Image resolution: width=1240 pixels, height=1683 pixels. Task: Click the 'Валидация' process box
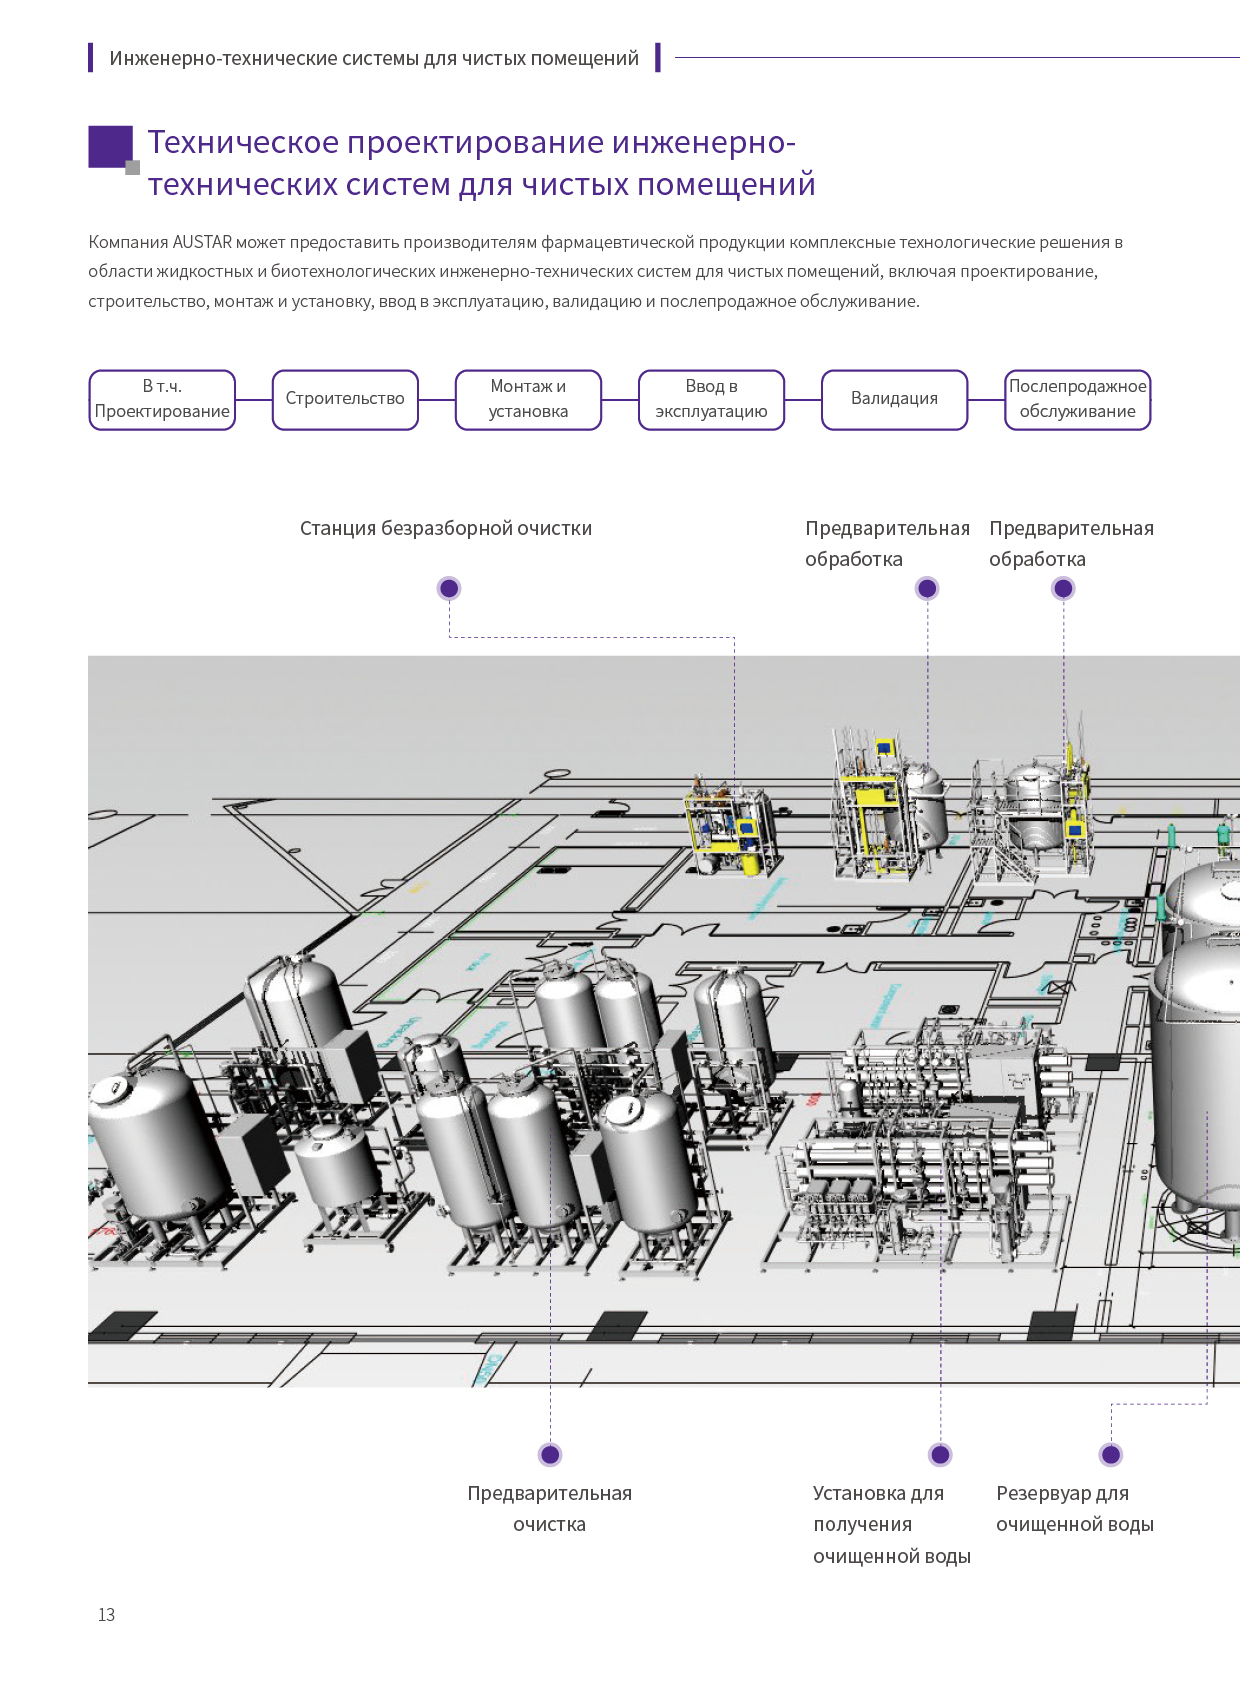click(x=894, y=400)
